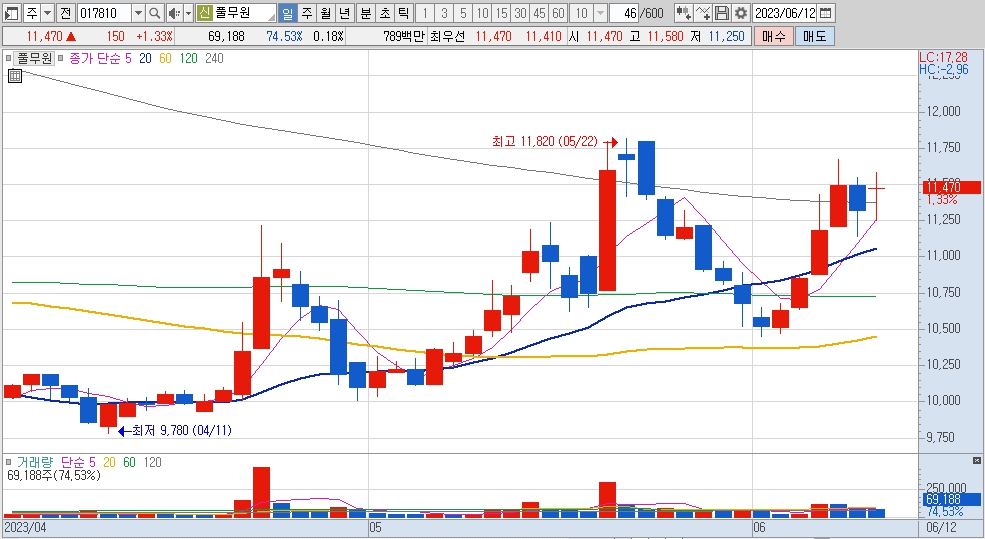
Task: Click the 매도 sell button
Action: [815, 36]
